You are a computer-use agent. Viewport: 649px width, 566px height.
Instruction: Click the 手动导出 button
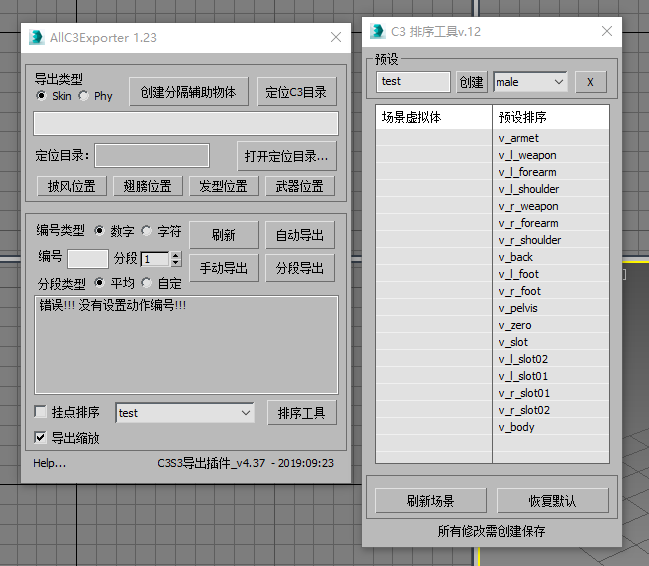click(x=224, y=268)
